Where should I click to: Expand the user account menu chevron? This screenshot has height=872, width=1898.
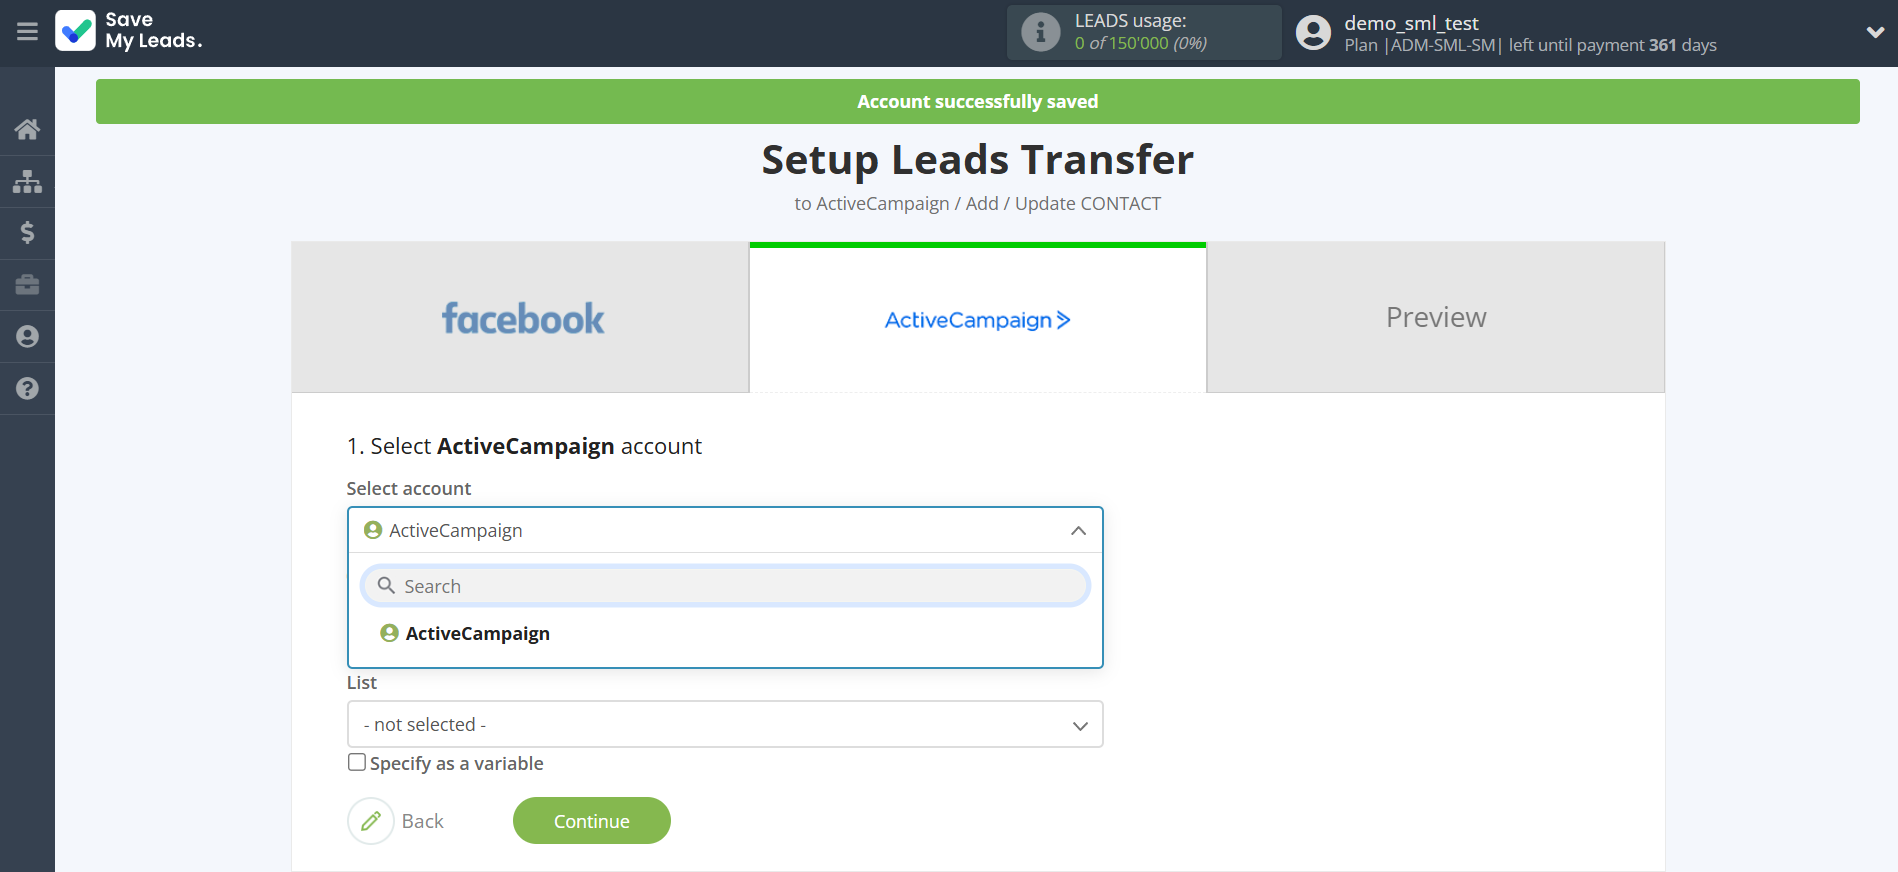pos(1875,32)
